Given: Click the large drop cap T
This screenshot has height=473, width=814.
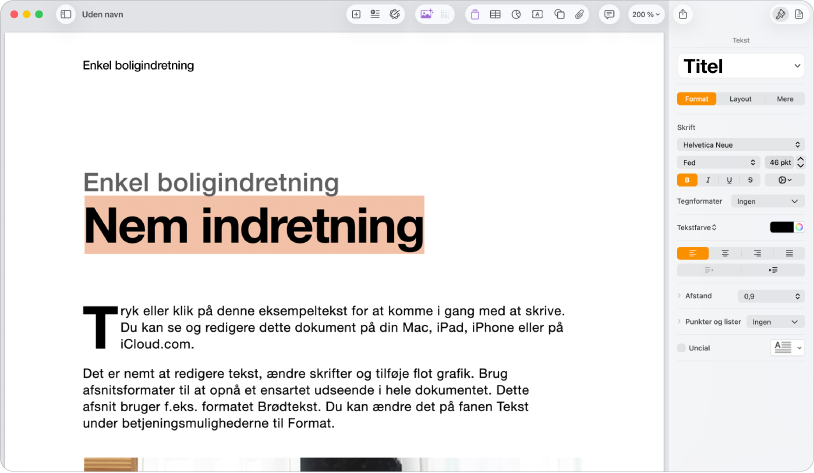Looking at the screenshot, I should pyautogui.click(x=100, y=327).
